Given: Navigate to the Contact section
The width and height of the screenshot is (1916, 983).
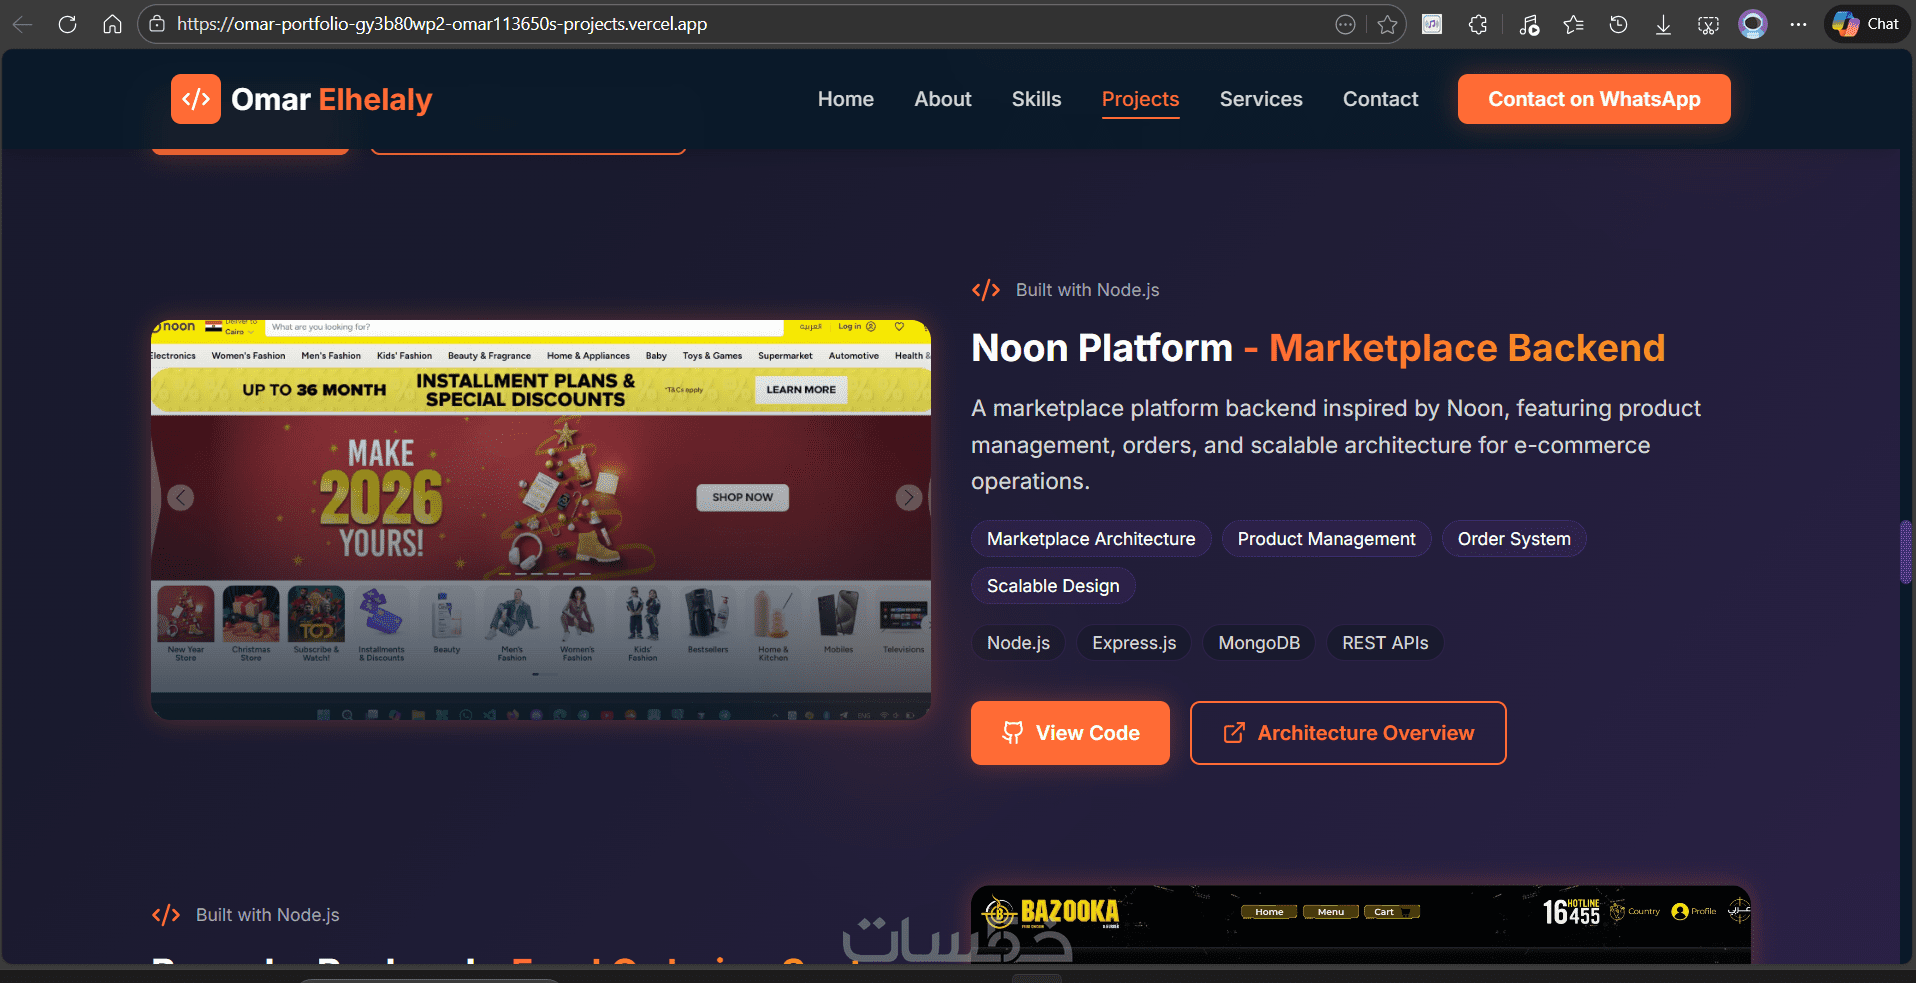Looking at the screenshot, I should pos(1381,99).
